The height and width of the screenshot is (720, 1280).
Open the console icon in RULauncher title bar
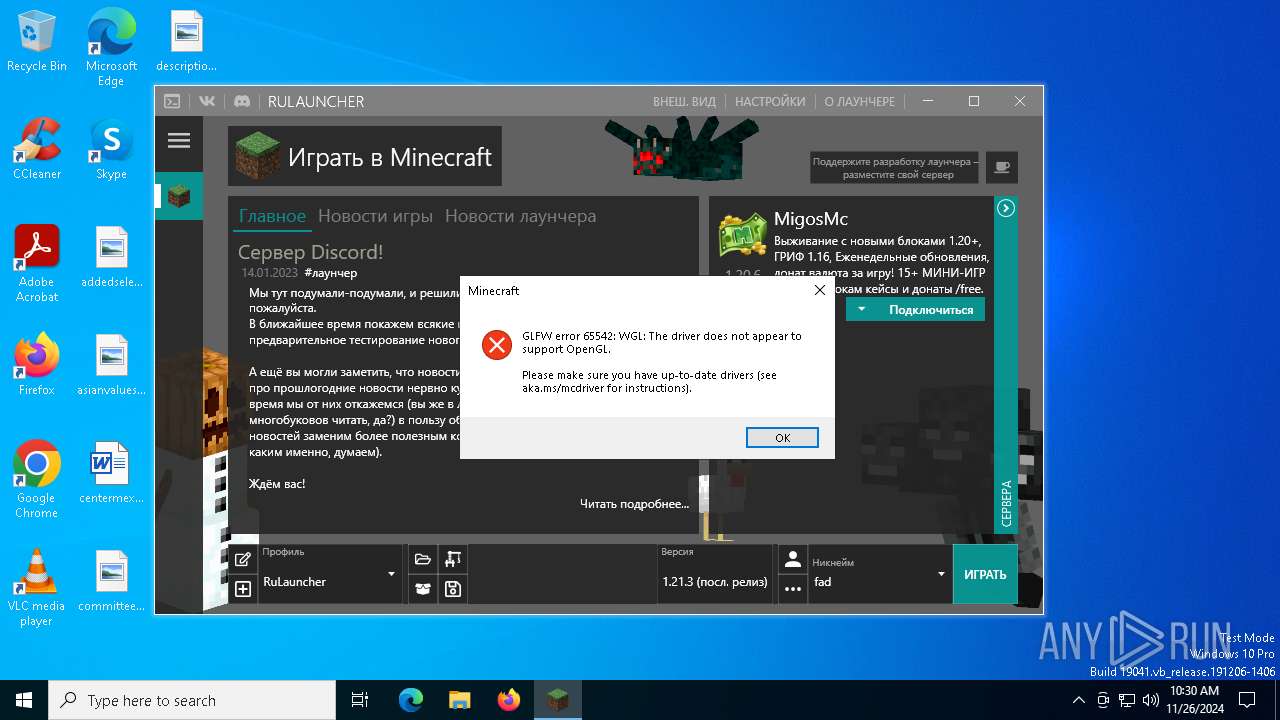172,101
